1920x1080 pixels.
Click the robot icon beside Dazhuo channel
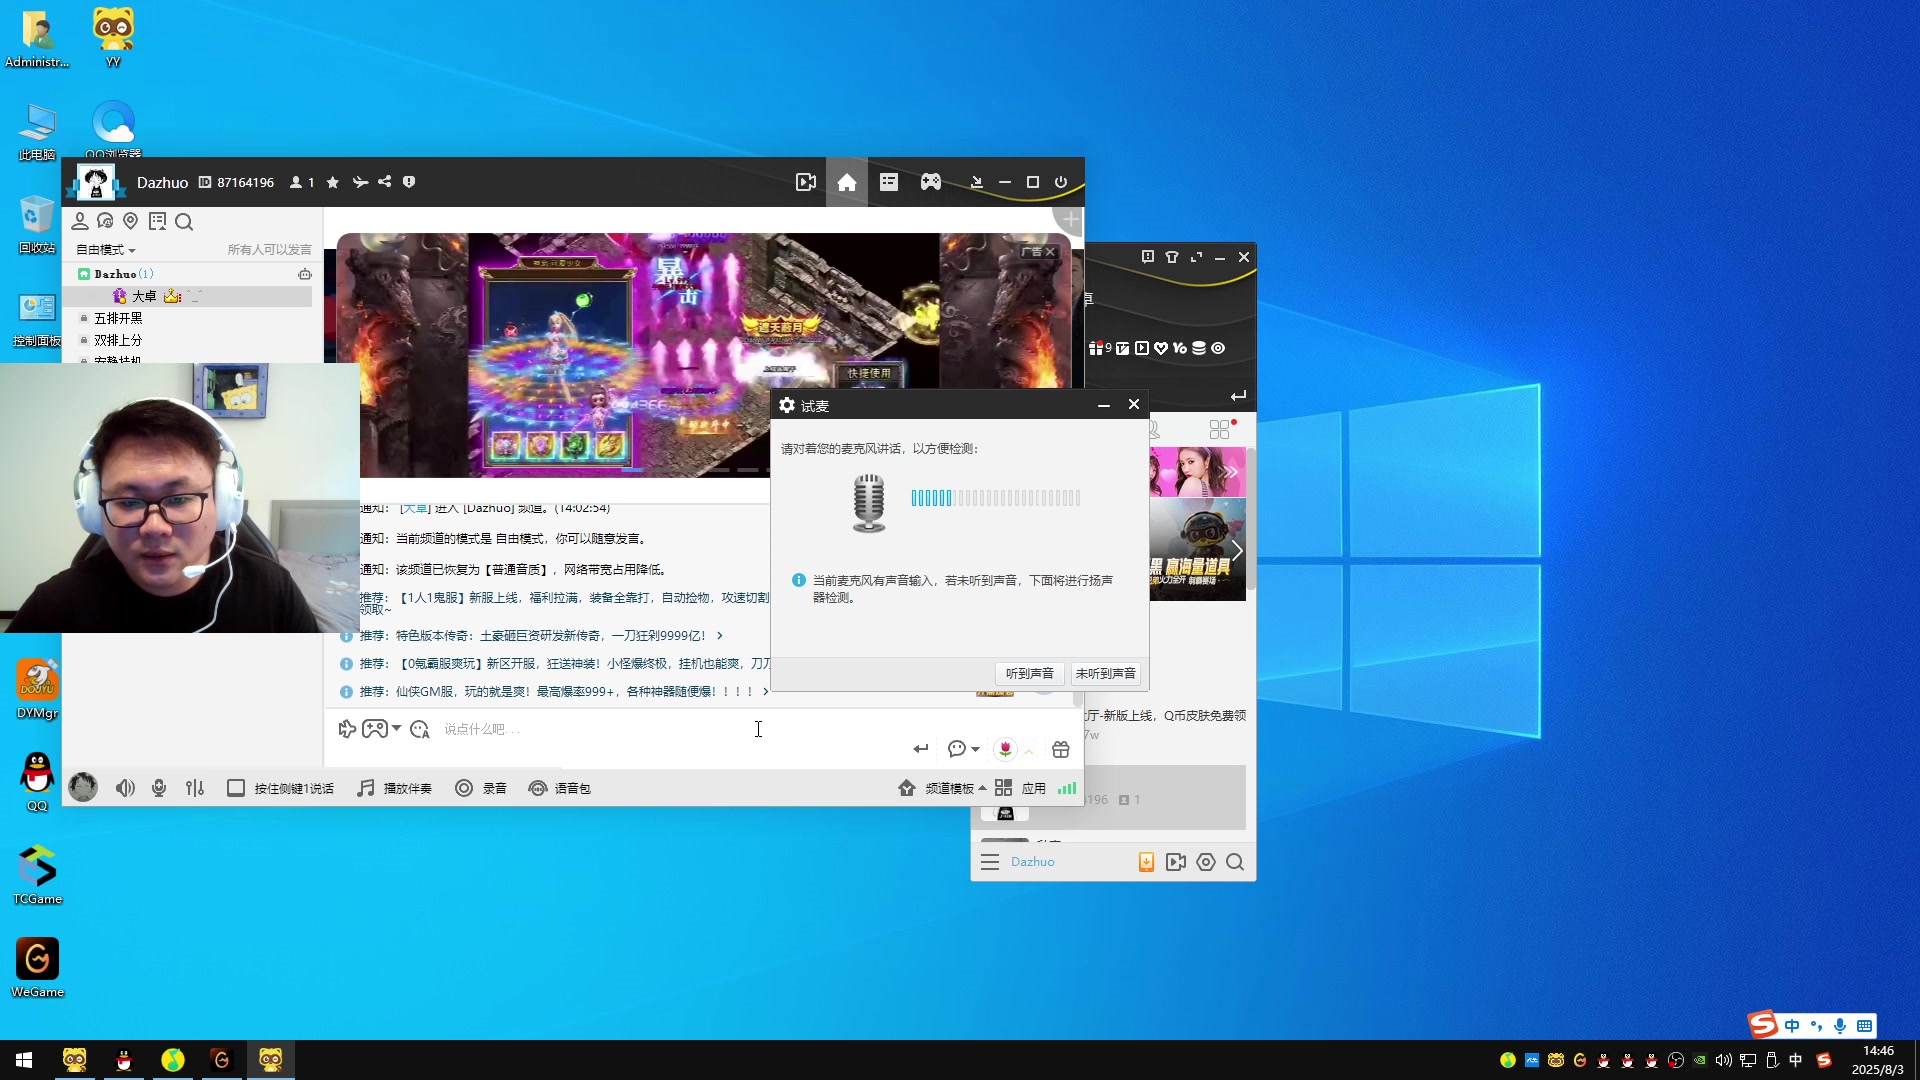coord(305,274)
